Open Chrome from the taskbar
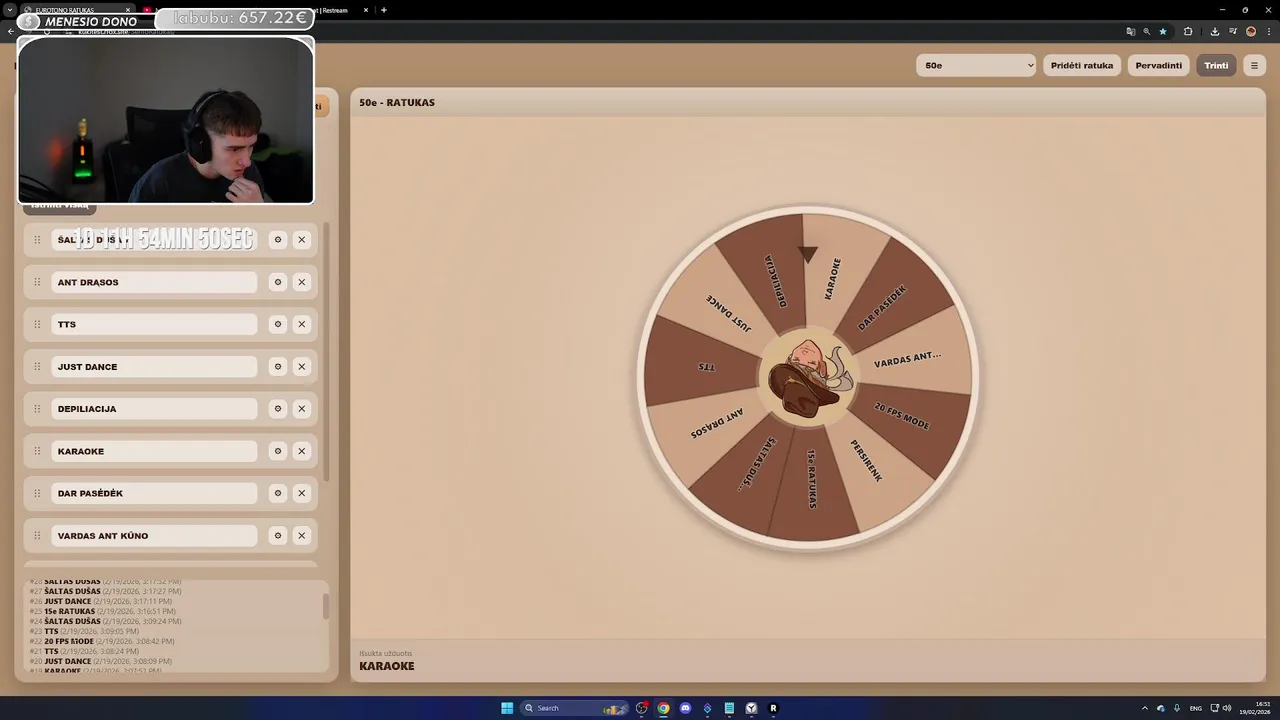 point(663,708)
